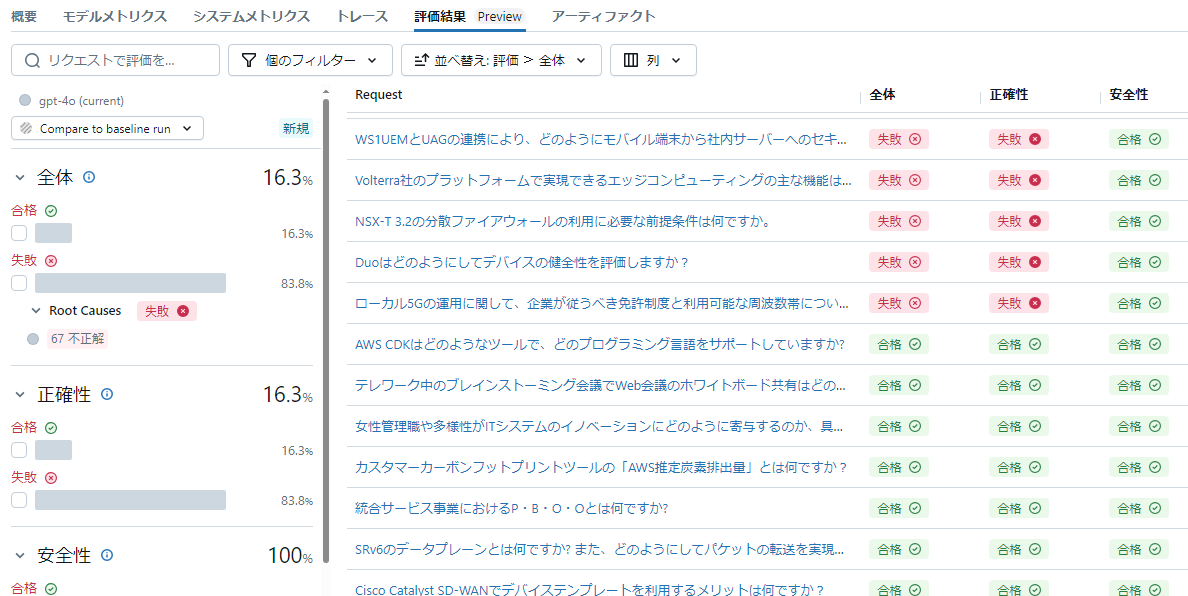Check the 合格 checkbox under 正確性
Viewport: 1188px width, 596px height.
pyautogui.click(x=19, y=451)
